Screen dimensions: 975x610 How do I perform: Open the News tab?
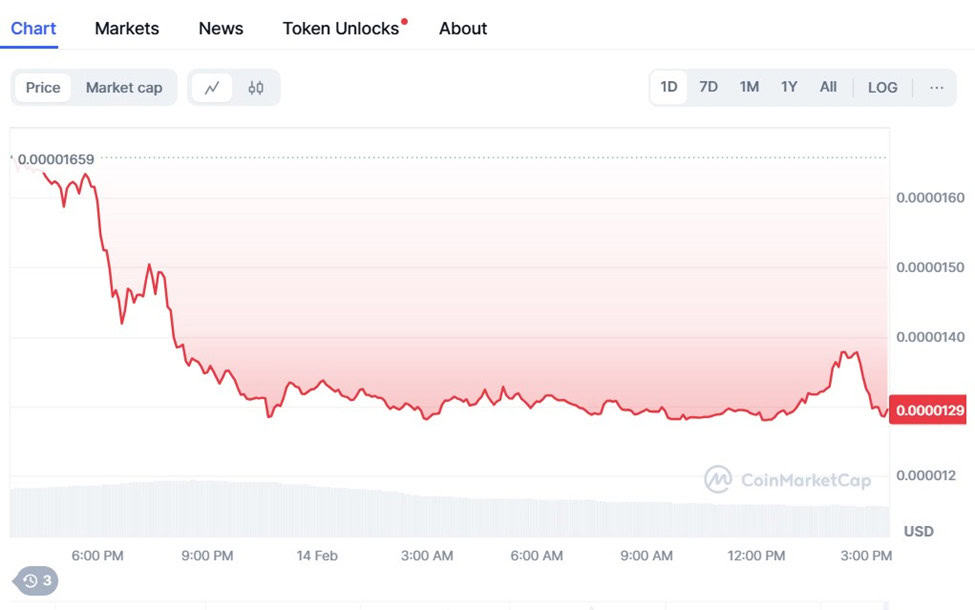[221, 29]
